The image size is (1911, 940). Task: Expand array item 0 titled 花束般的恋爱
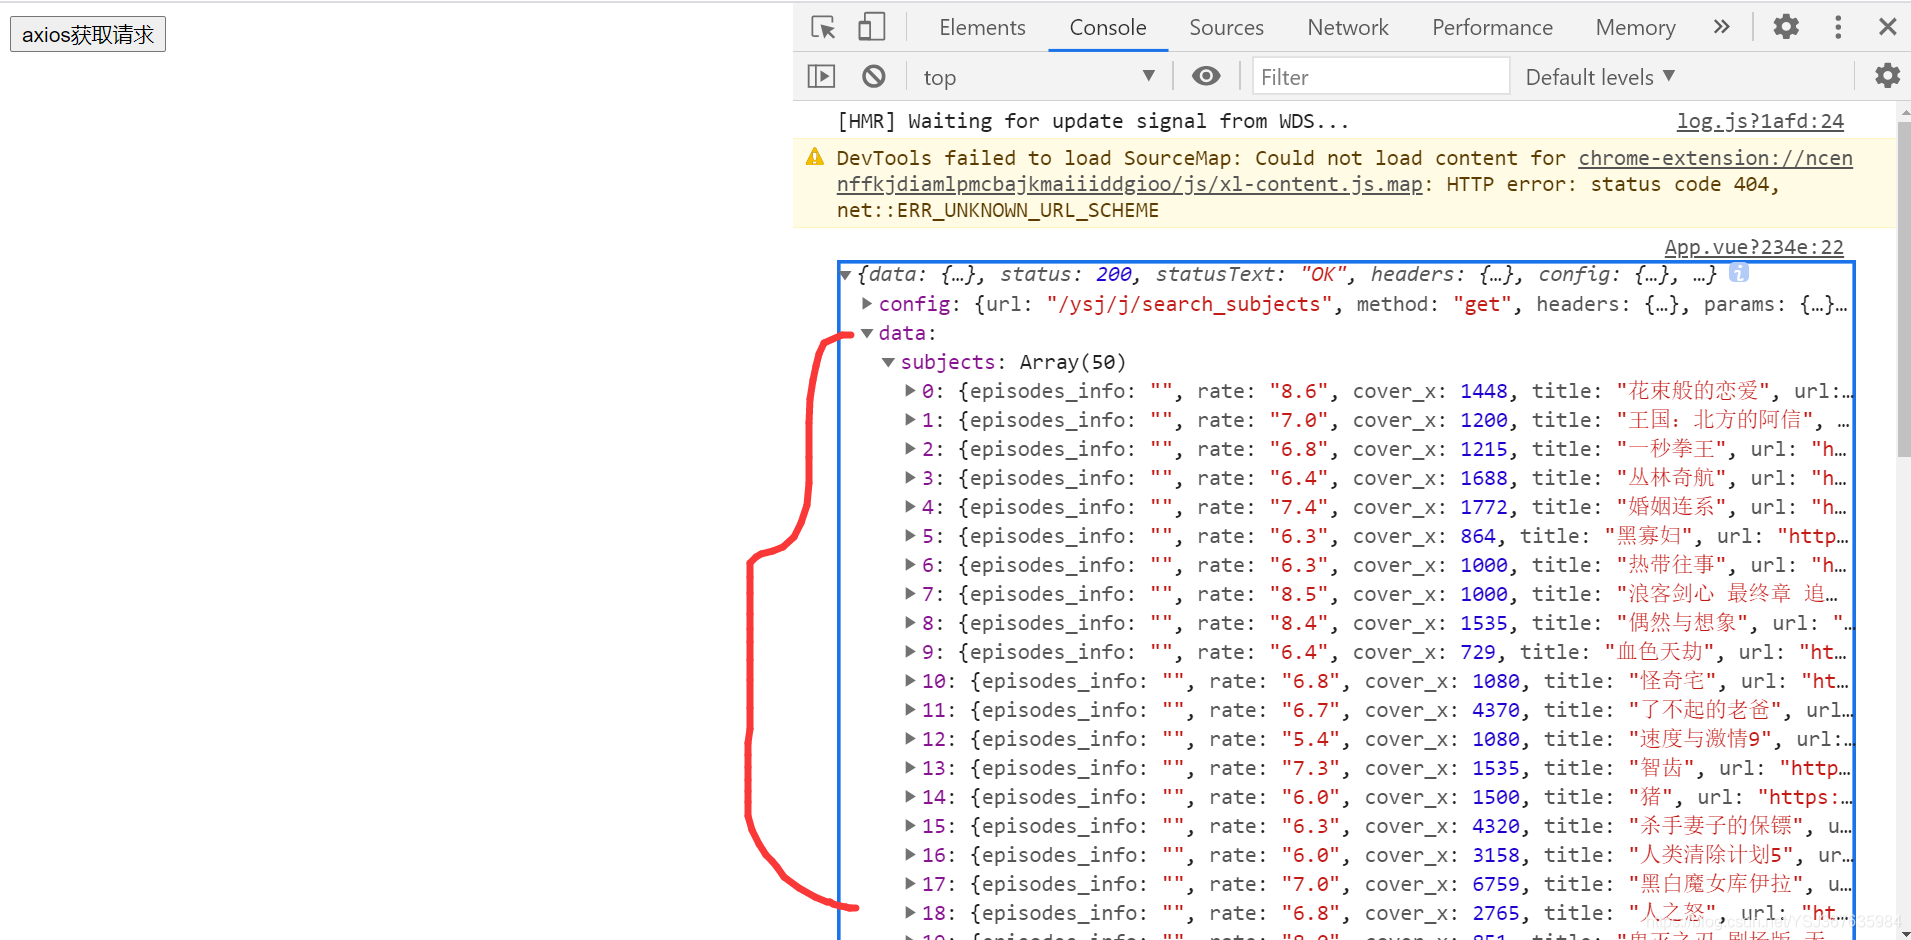click(x=910, y=391)
